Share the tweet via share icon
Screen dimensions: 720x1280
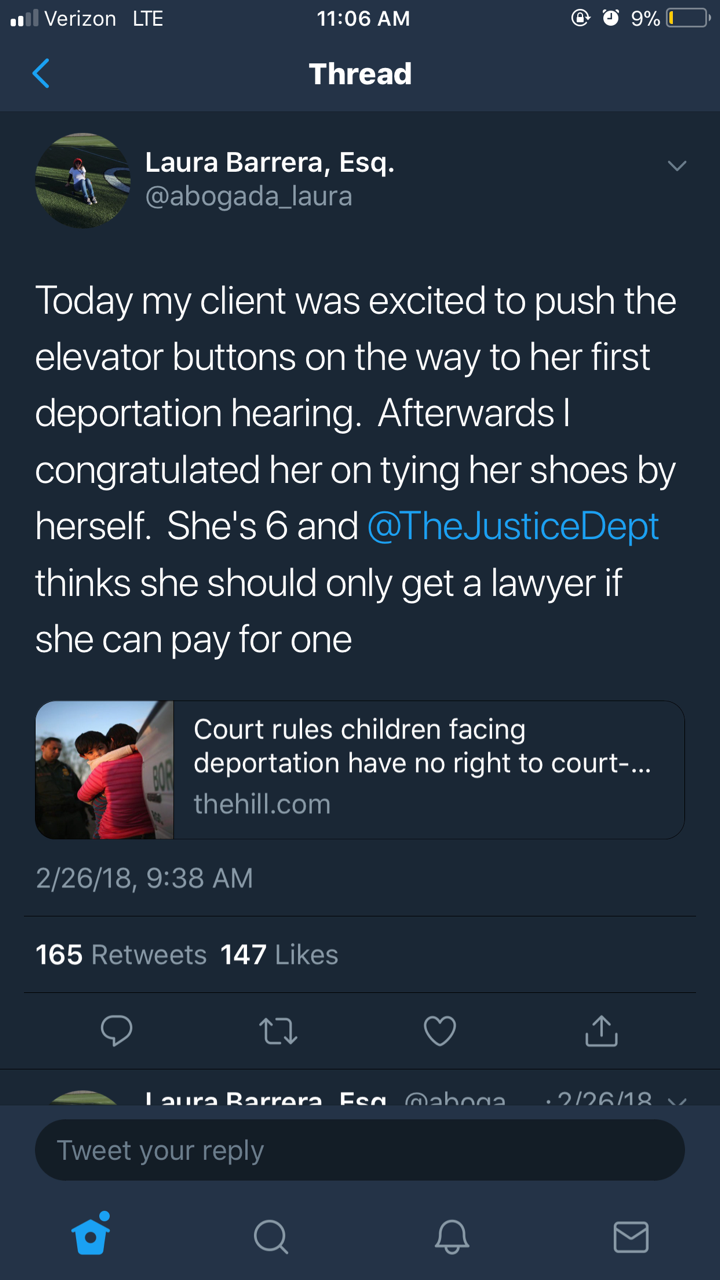601,1030
